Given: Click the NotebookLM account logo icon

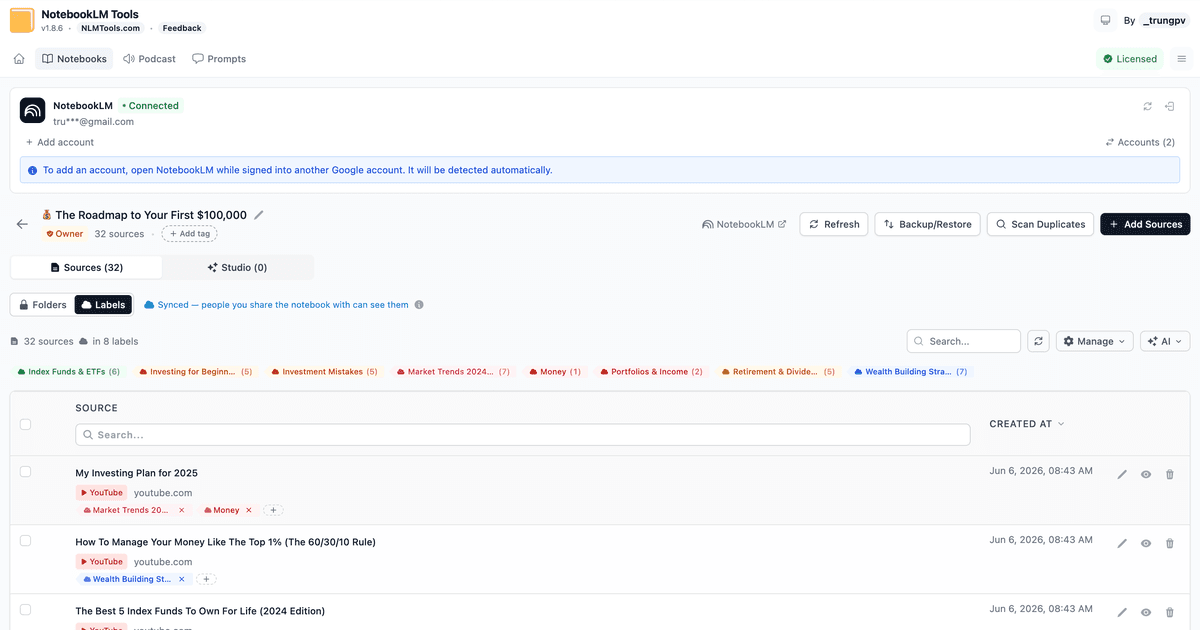Looking at the screenshot, I should (33, 110).
